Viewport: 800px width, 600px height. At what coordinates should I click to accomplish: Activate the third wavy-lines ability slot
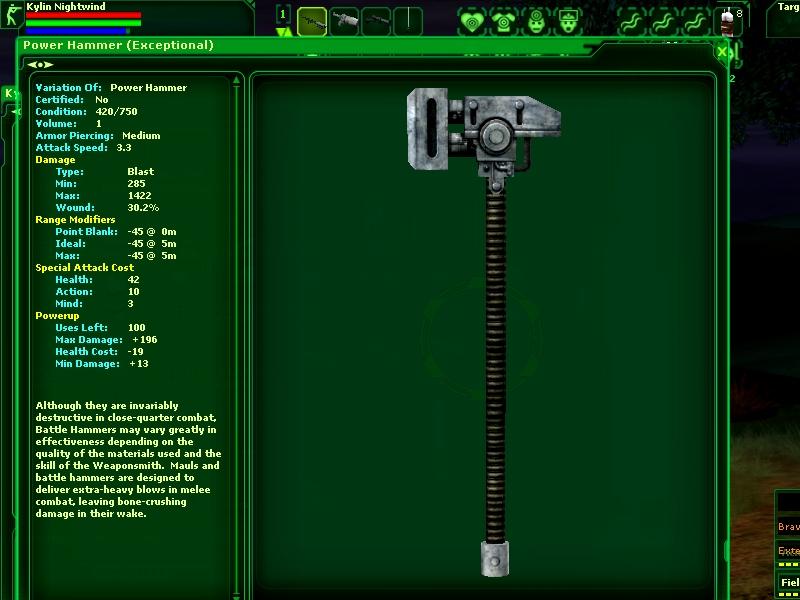pos(695,22)
